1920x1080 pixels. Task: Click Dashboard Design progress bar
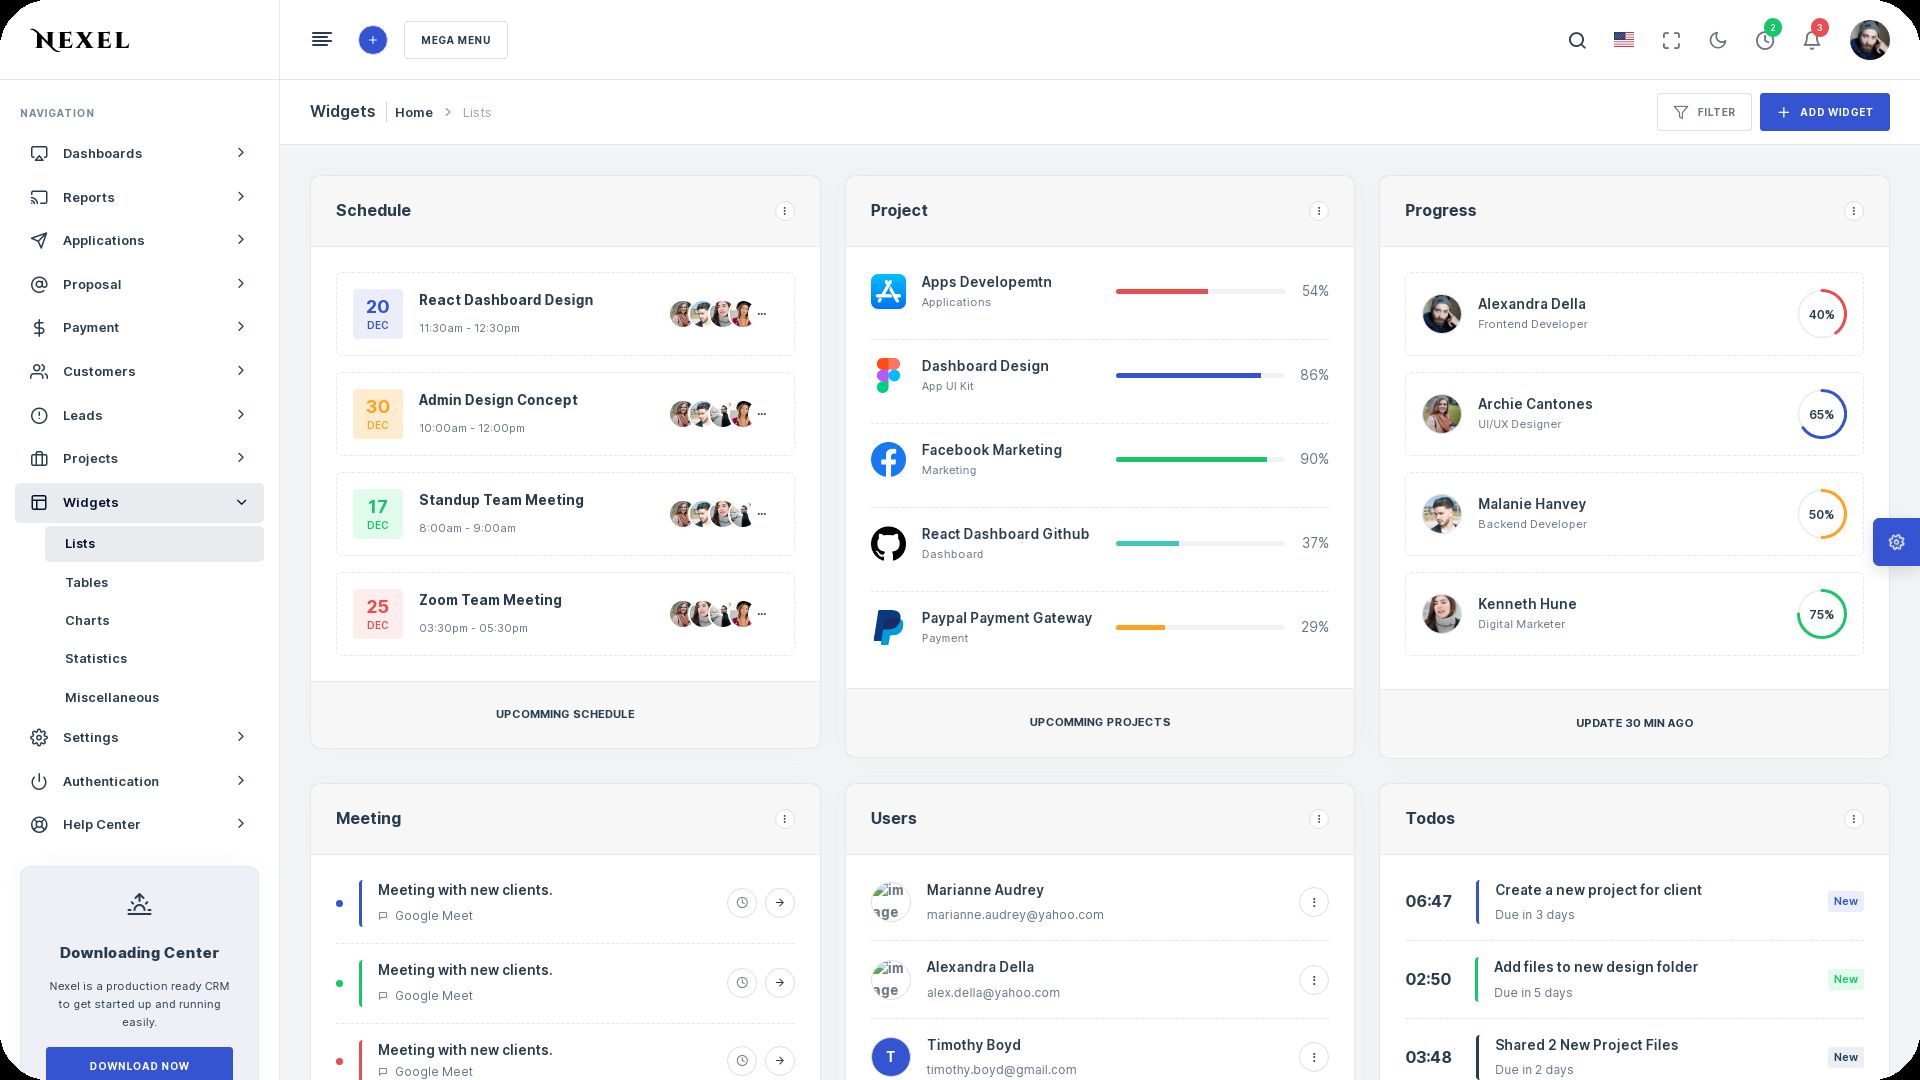point(1200,375)
